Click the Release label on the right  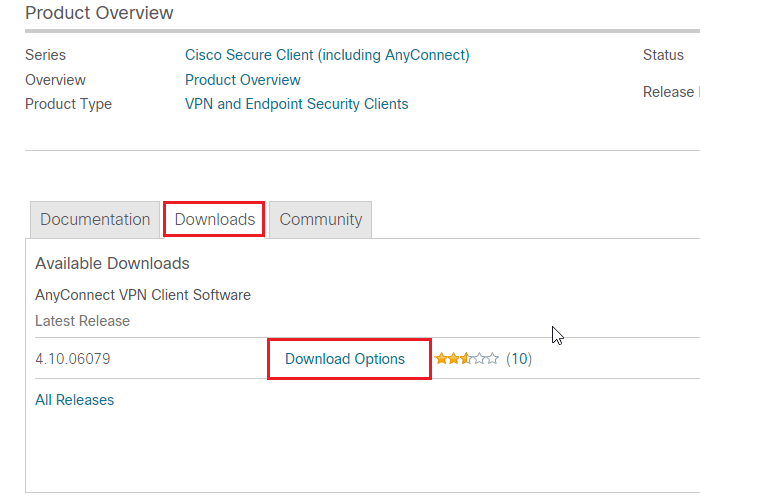tap(668, 92)
